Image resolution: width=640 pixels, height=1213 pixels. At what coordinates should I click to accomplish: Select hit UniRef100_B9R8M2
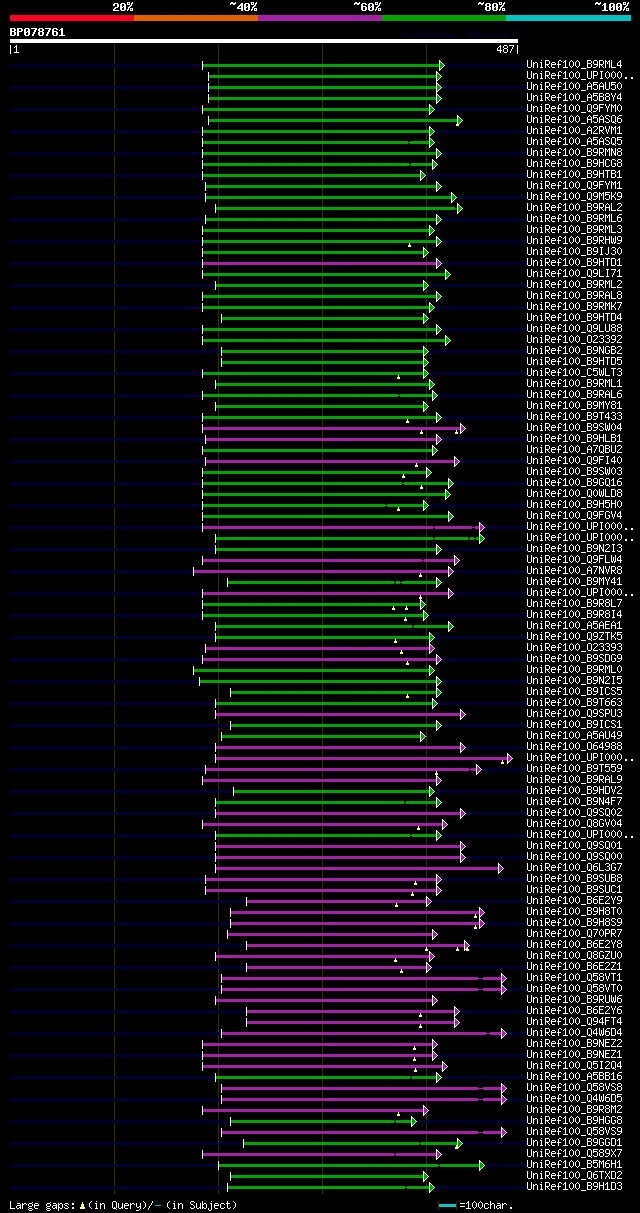(574, 1110)
